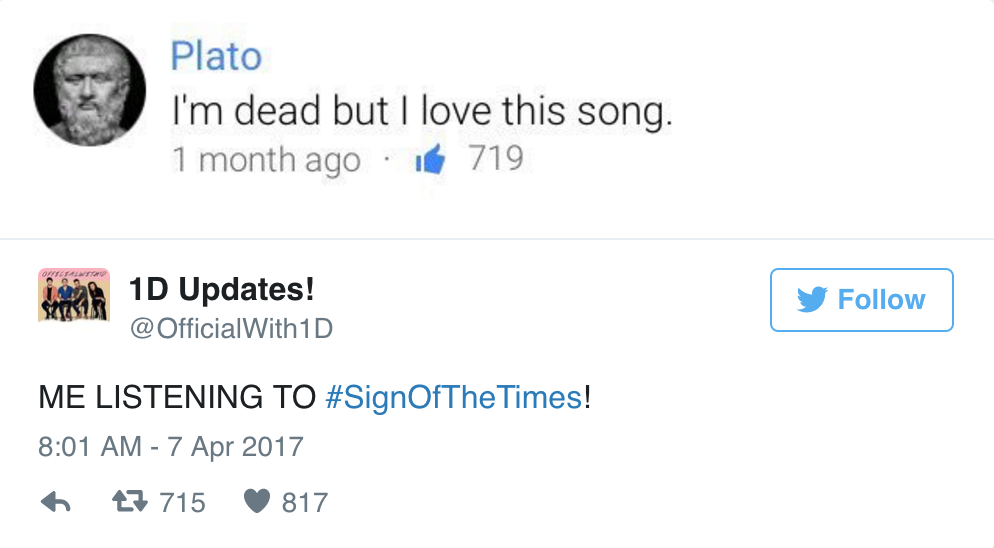The image size is (994, 548).
Task: Click the @OfficialWith1D handle
Action: tap(231, 328)
